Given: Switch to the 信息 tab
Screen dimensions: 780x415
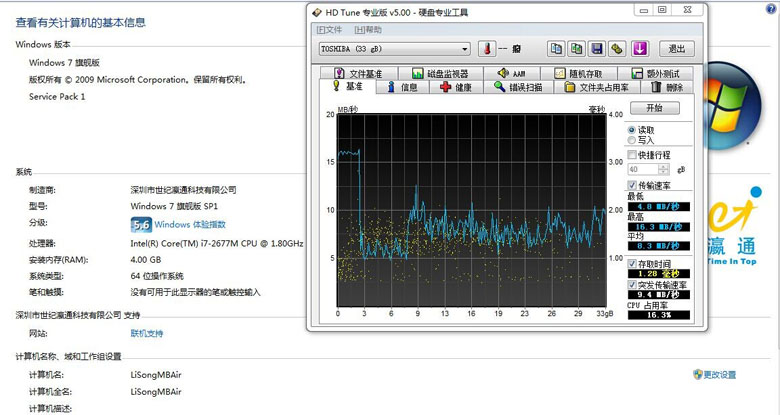Looking at the screenshot, I should tap(402, 87).
